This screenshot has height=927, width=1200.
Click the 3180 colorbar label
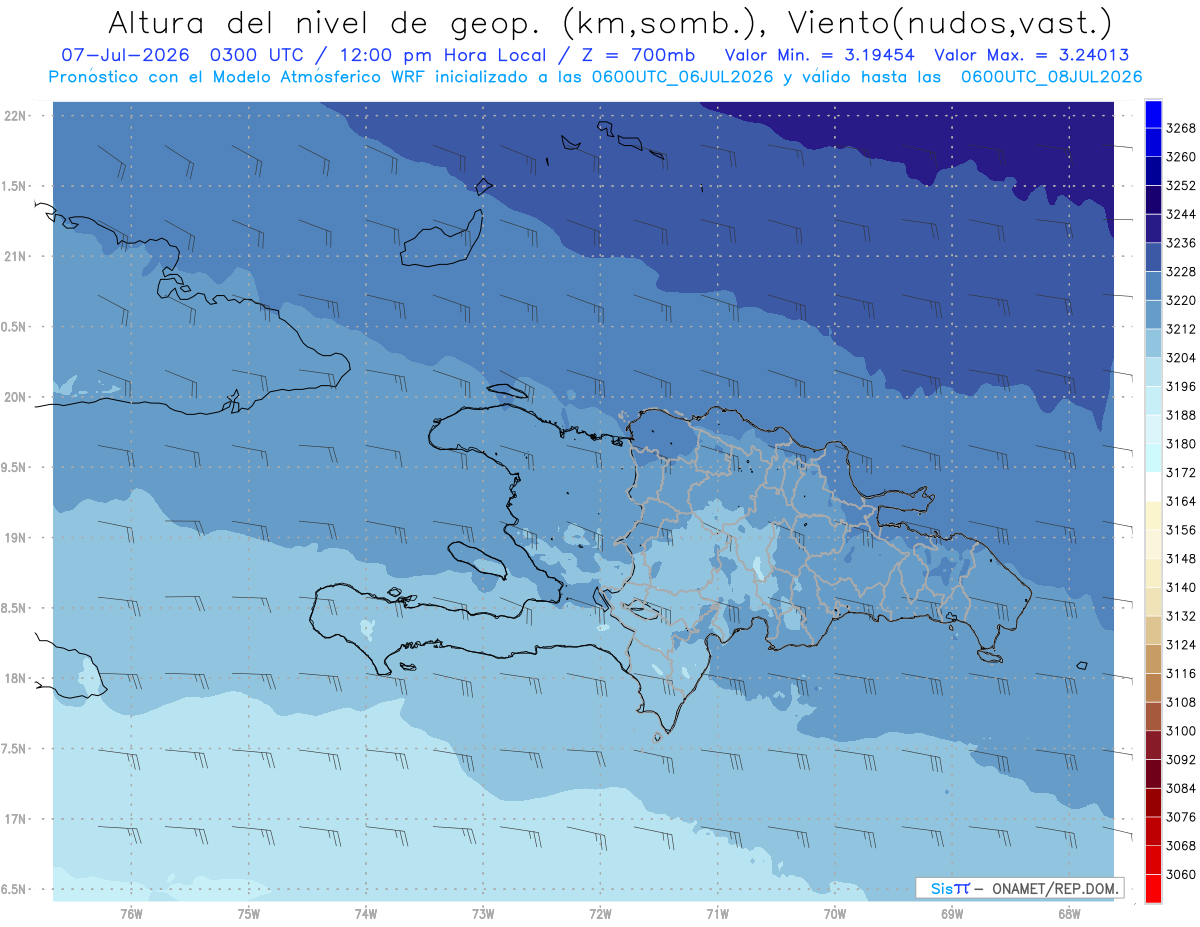coord(1181,444)
